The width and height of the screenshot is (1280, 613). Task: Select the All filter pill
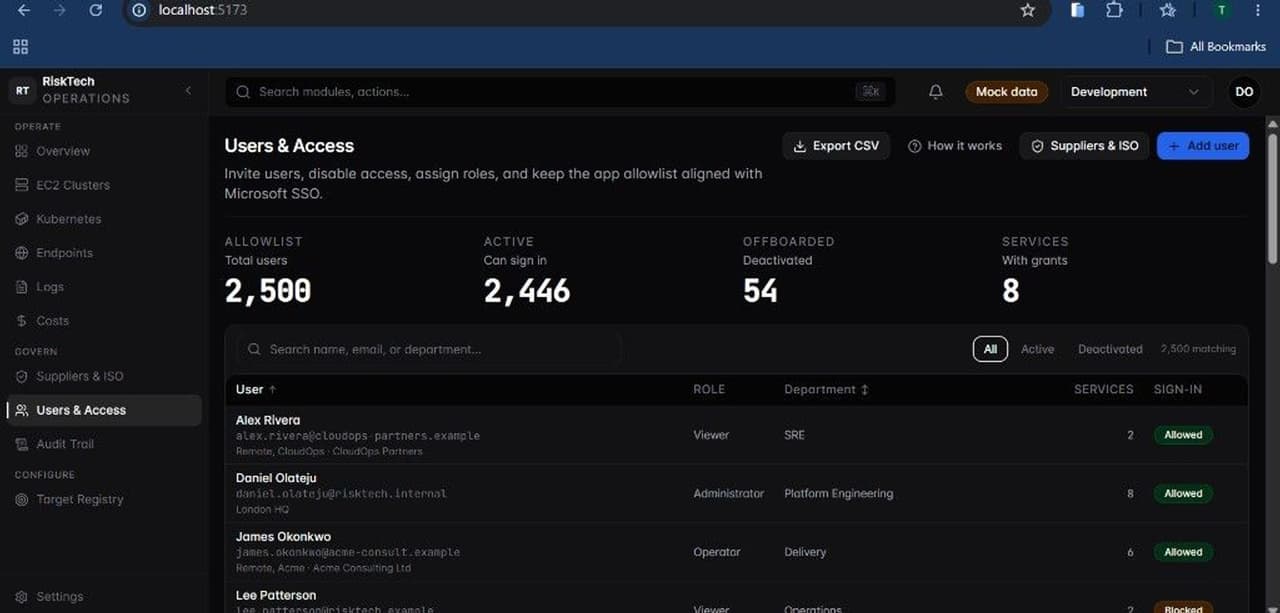pos(990,349)
